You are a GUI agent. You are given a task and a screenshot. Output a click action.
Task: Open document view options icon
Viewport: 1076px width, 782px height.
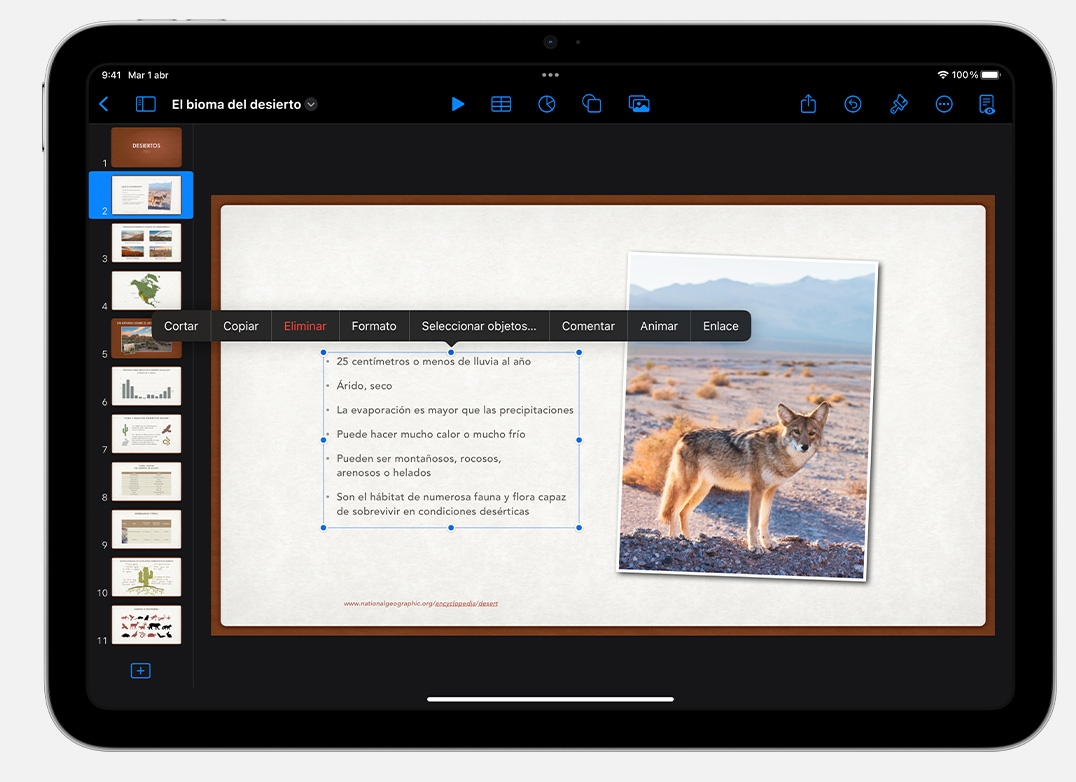point(987,104)
